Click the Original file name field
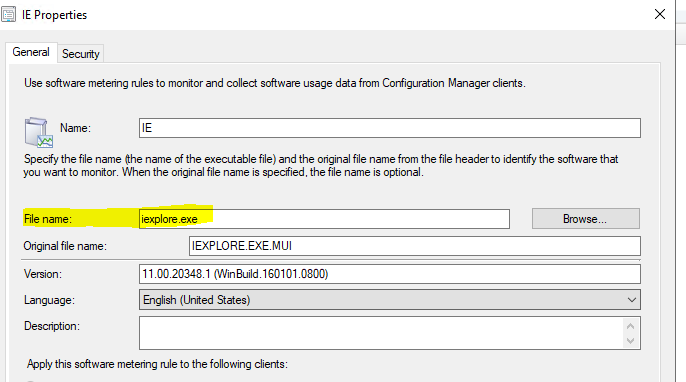 (415, 246)
